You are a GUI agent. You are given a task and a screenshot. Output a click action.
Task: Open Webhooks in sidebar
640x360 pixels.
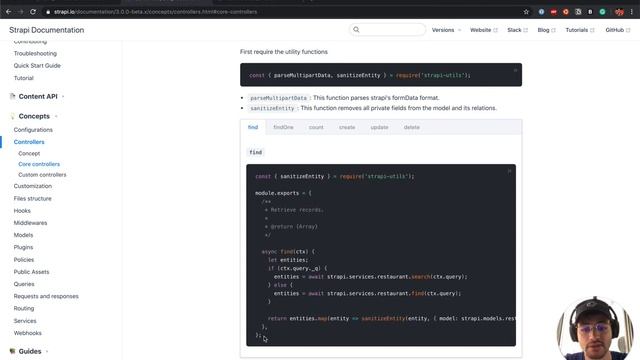pos(28,333)
